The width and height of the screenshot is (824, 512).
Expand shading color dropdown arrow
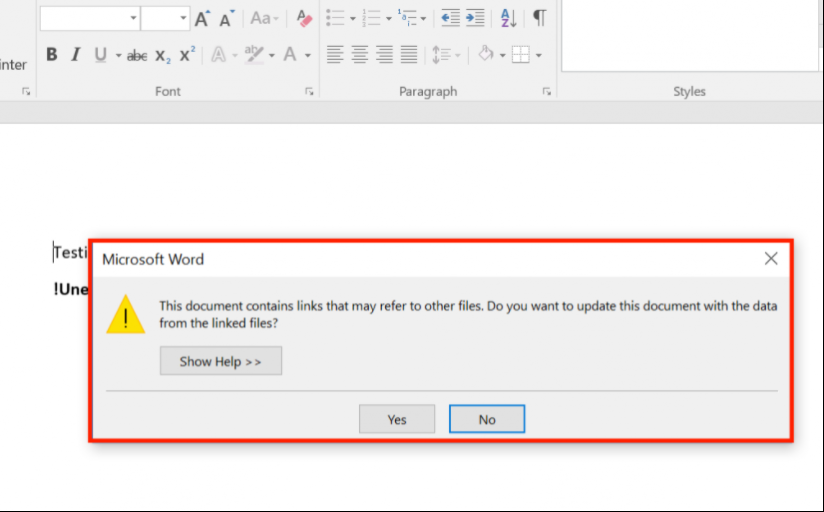pos(502,55)
